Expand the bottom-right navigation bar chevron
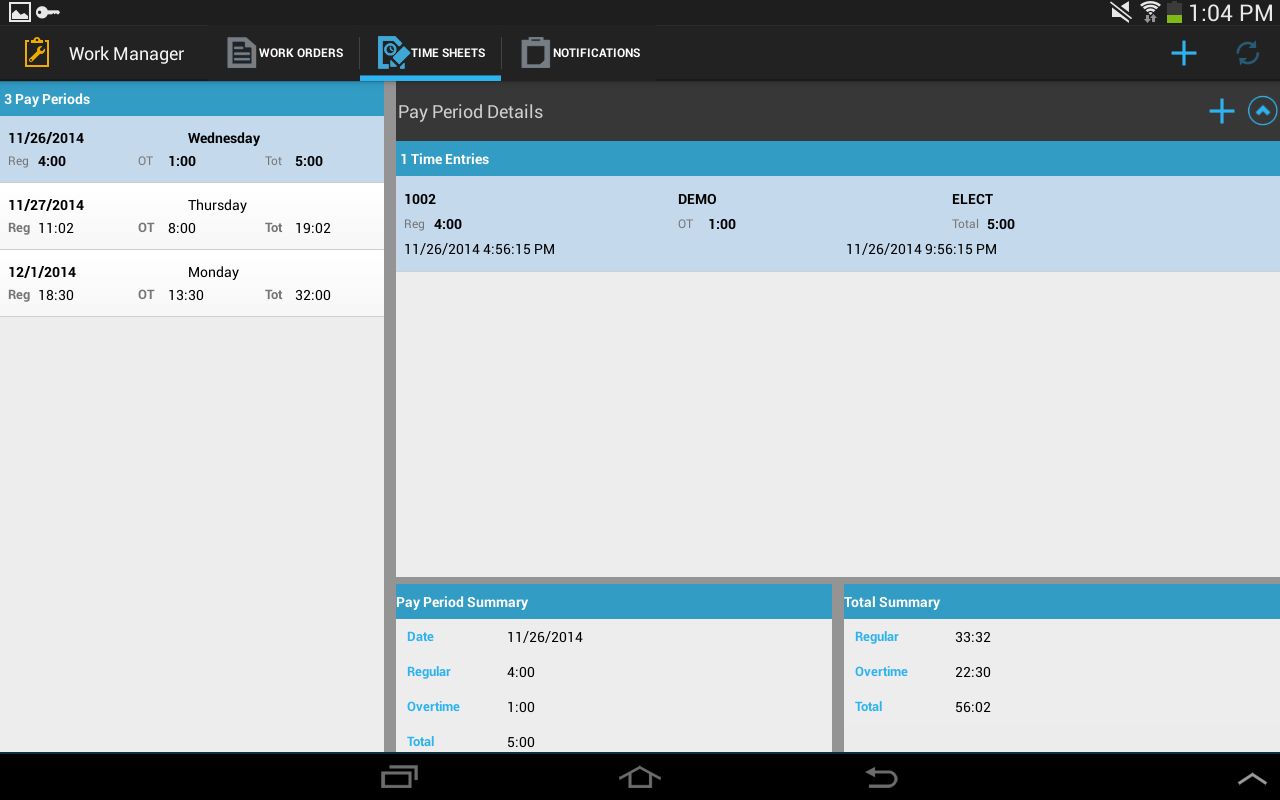 tap(1252, 778)
